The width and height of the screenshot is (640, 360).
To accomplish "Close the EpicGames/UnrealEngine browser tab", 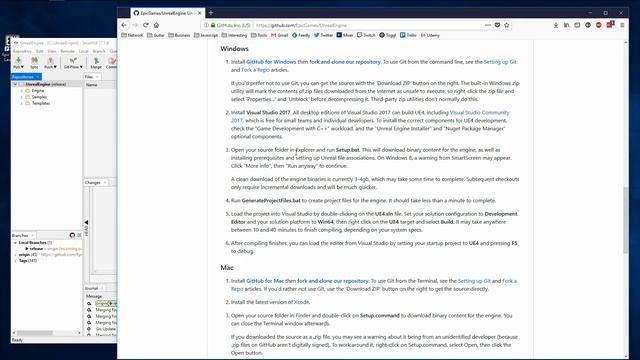I will pos(200,13).
